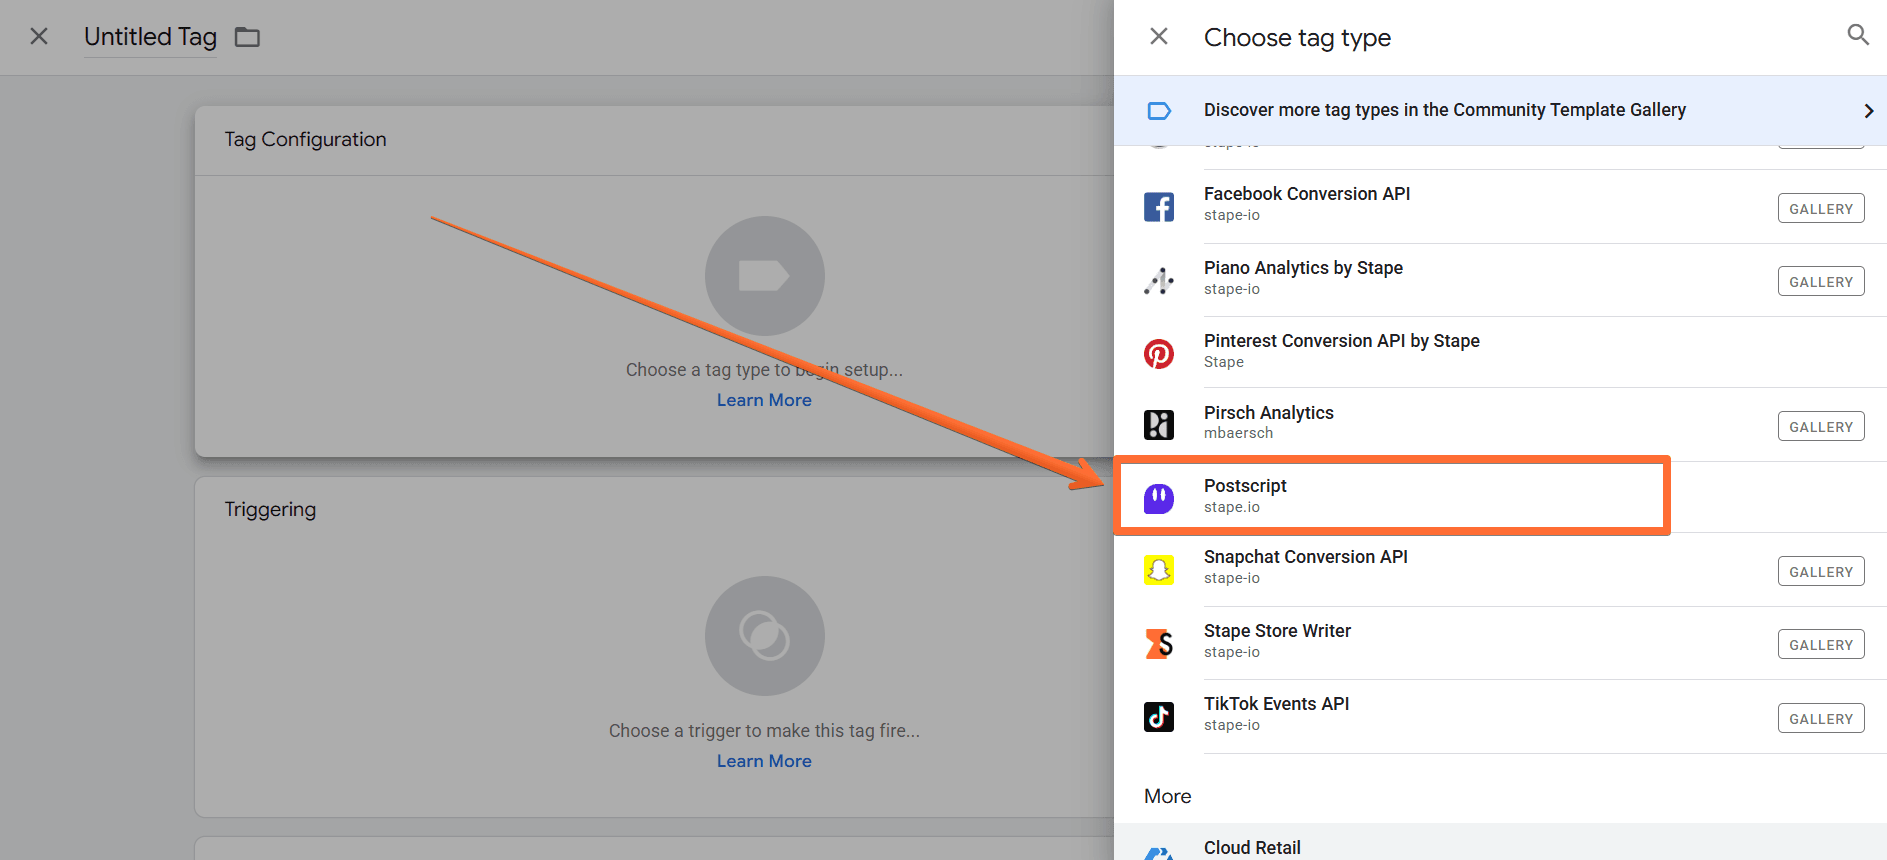Viewport: 1887px width, 860px height.
Task: Select Pirsch Analytics tag type
Action: tap(1500, 424)
